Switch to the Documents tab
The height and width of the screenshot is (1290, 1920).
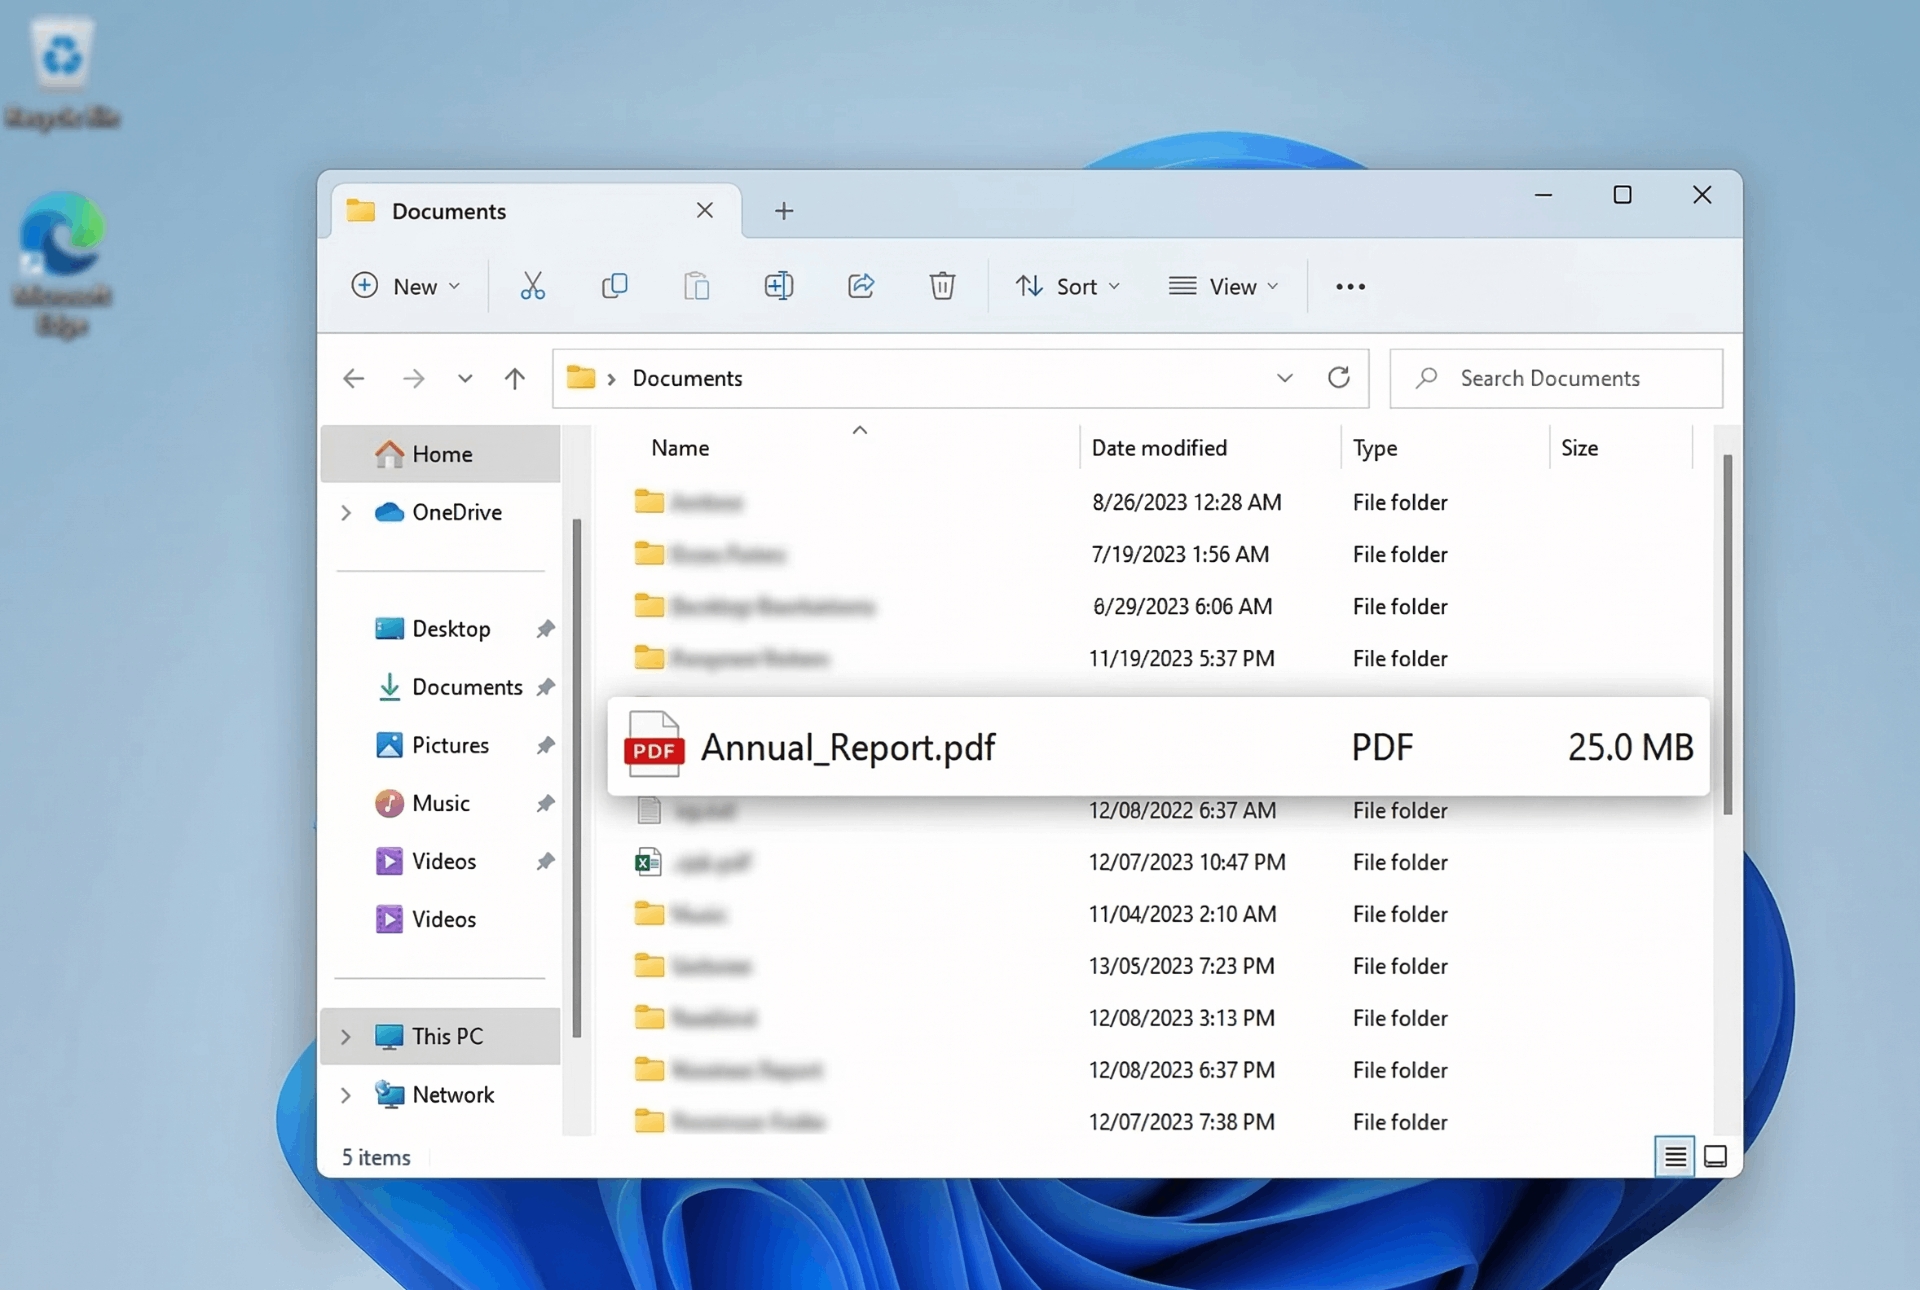[447, 211]
